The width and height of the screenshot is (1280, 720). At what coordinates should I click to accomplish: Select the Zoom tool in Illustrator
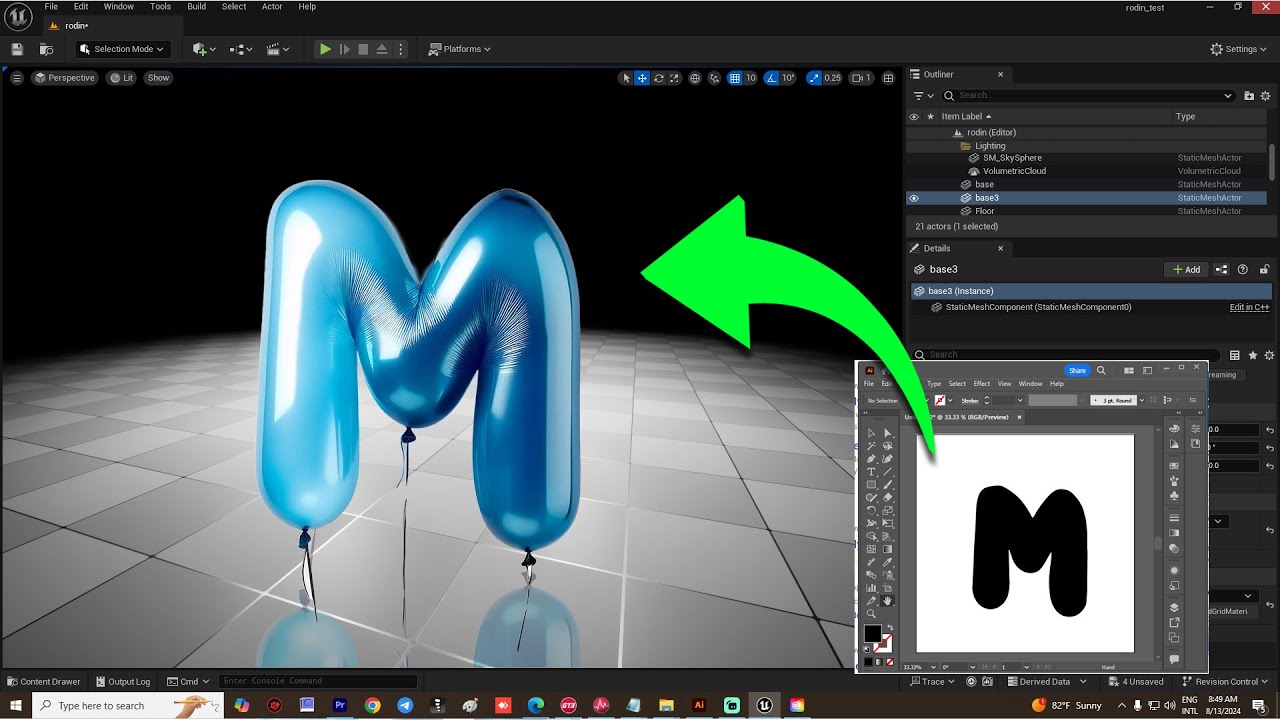871,614
